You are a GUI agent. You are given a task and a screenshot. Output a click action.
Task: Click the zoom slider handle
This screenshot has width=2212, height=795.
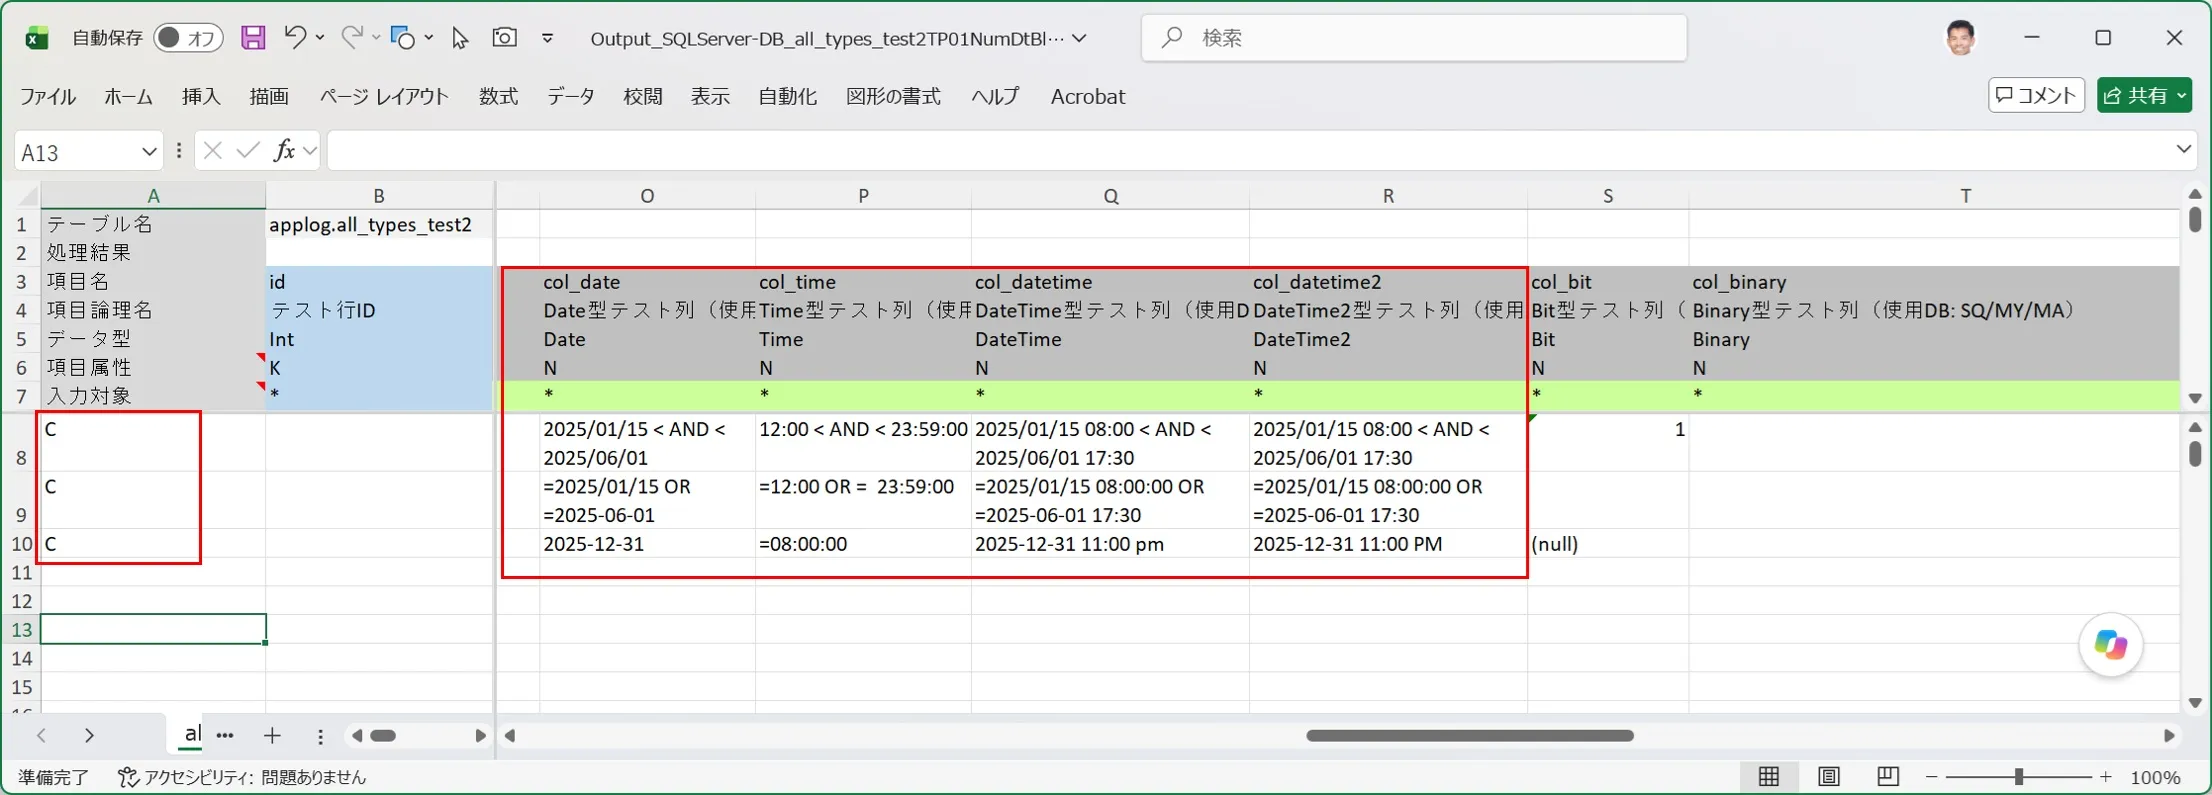[x=2019, y=777]
